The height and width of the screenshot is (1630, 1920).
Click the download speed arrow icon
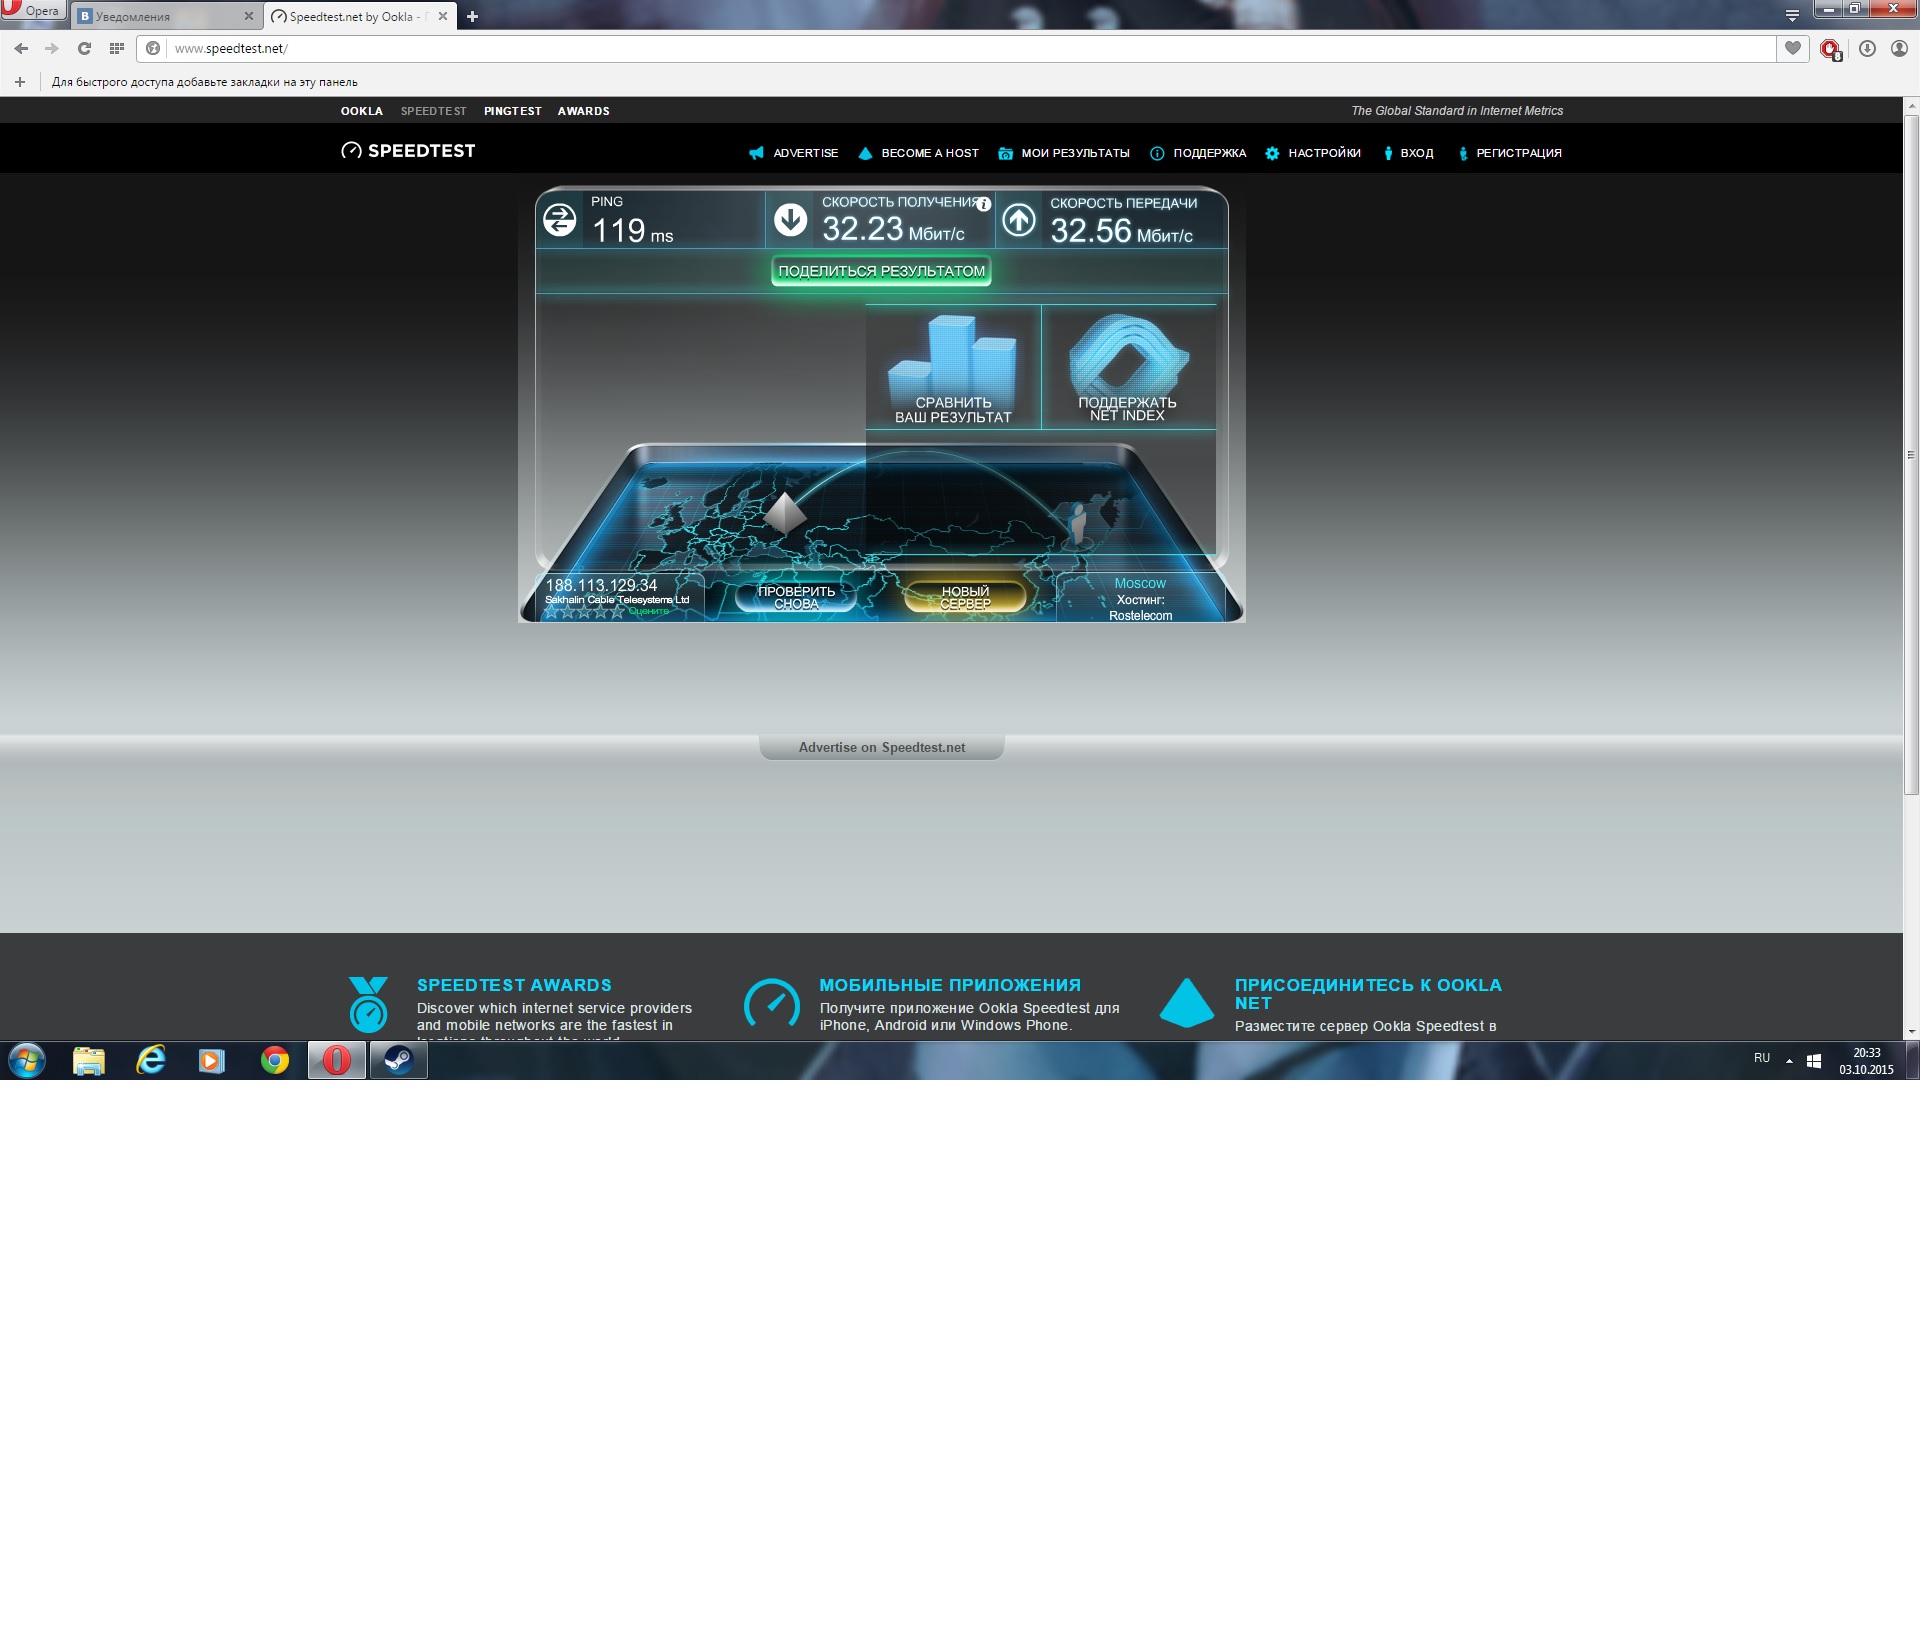coord(791,220)
